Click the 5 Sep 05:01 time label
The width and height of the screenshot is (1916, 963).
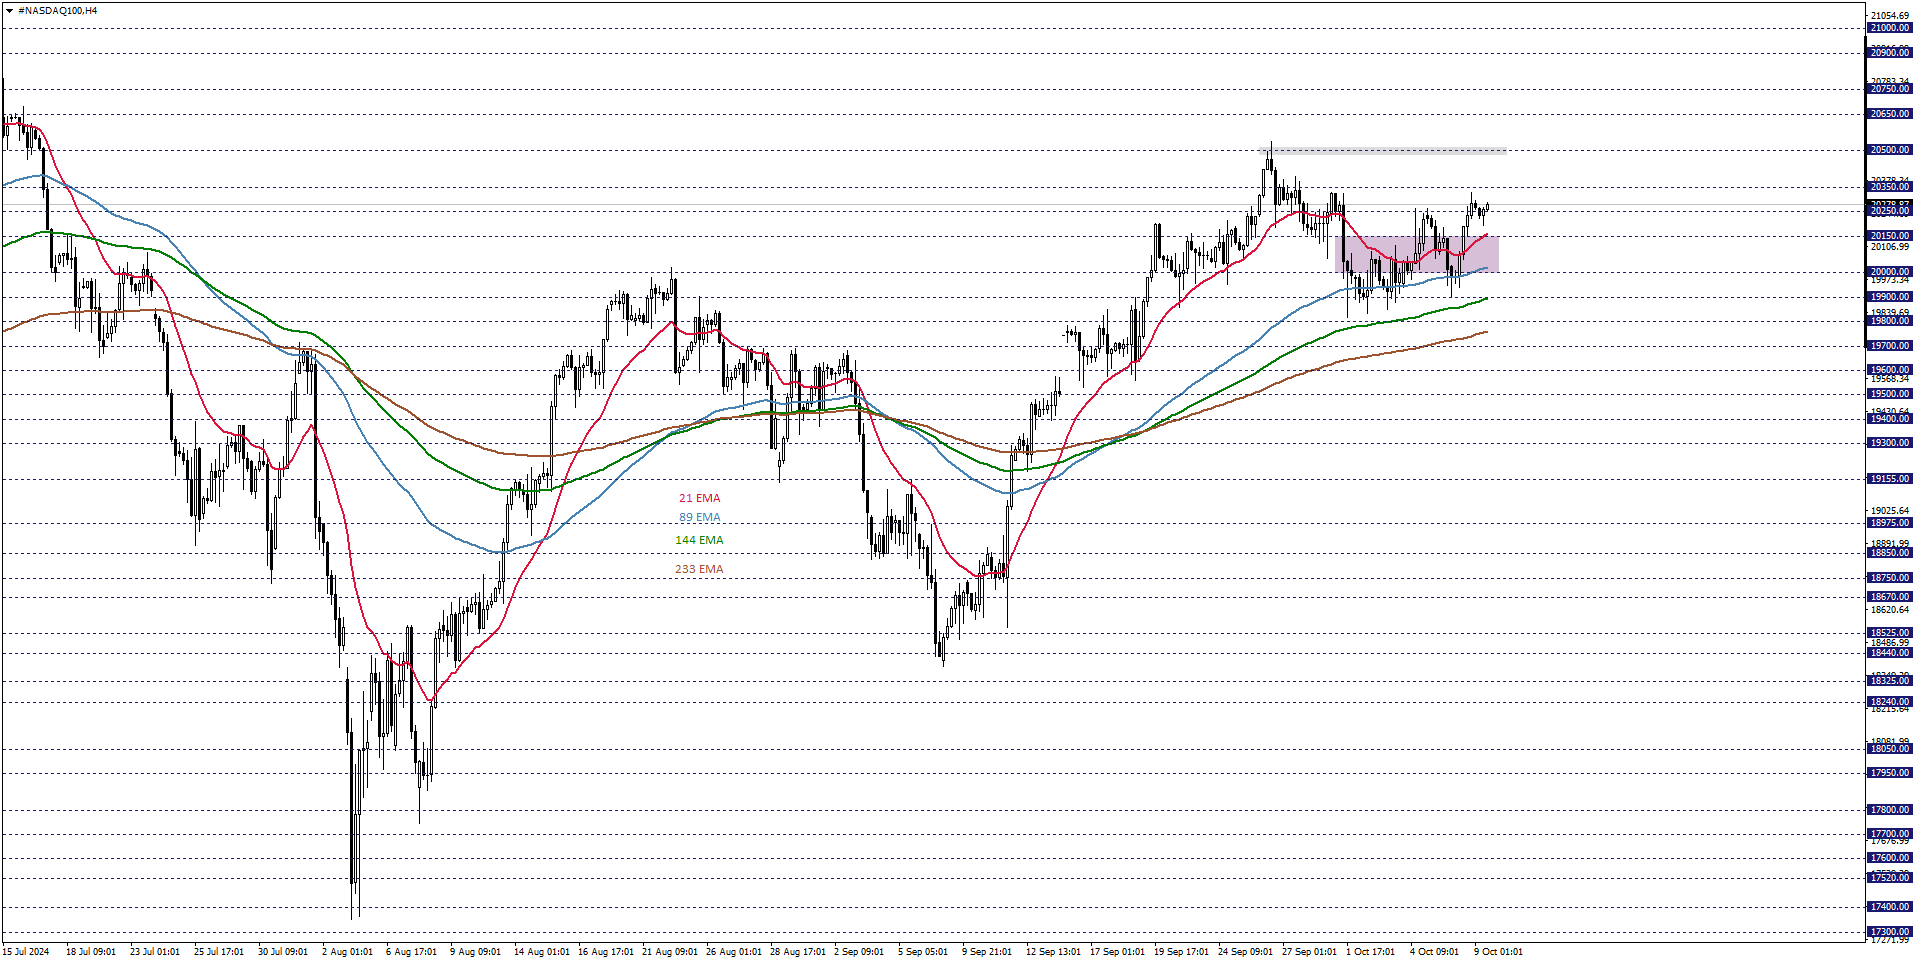point(923,952)
